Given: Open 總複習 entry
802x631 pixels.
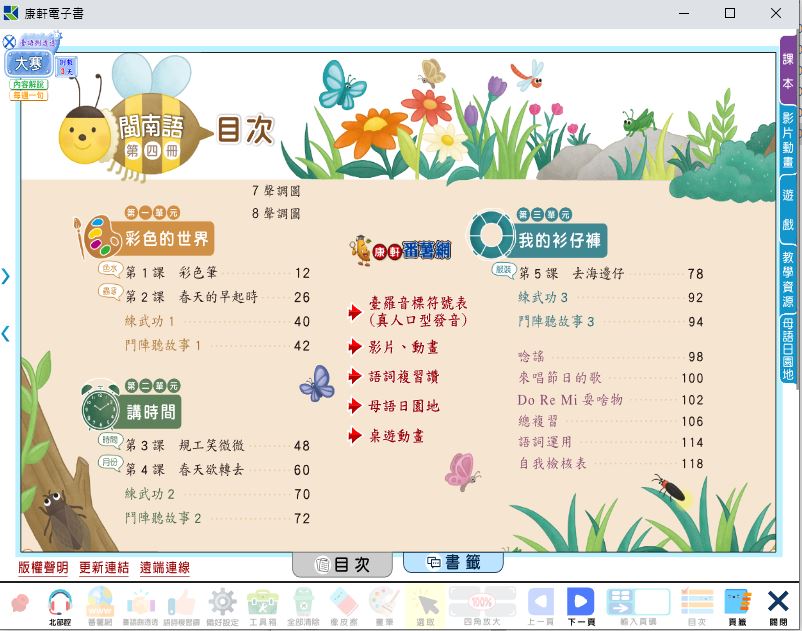Looking at the screenshot, I should 611,421.
